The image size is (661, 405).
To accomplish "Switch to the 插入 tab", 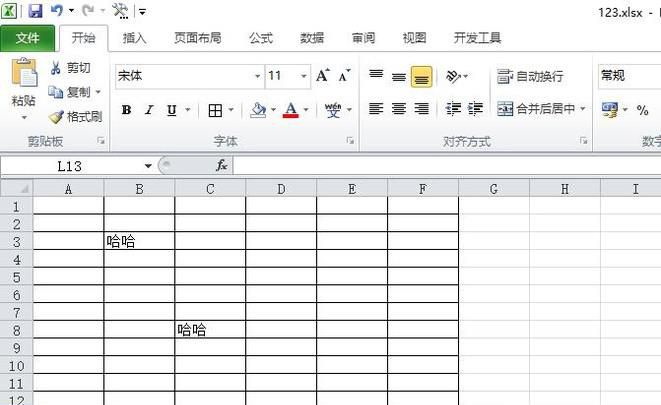I will click(x=134, y=38).
